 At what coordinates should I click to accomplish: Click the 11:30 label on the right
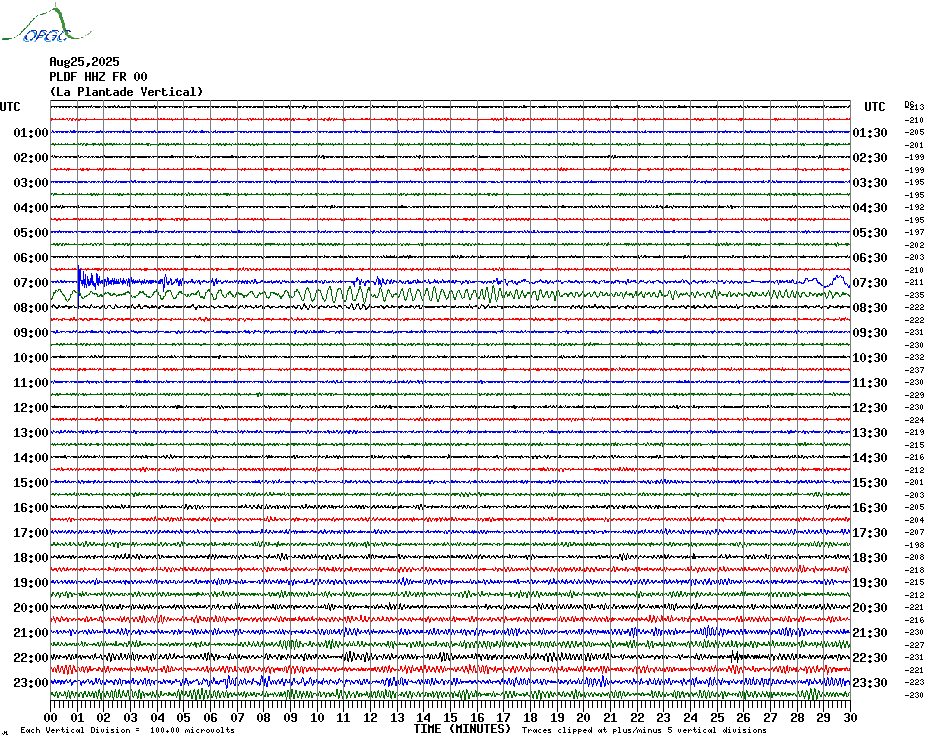point(870,383)
